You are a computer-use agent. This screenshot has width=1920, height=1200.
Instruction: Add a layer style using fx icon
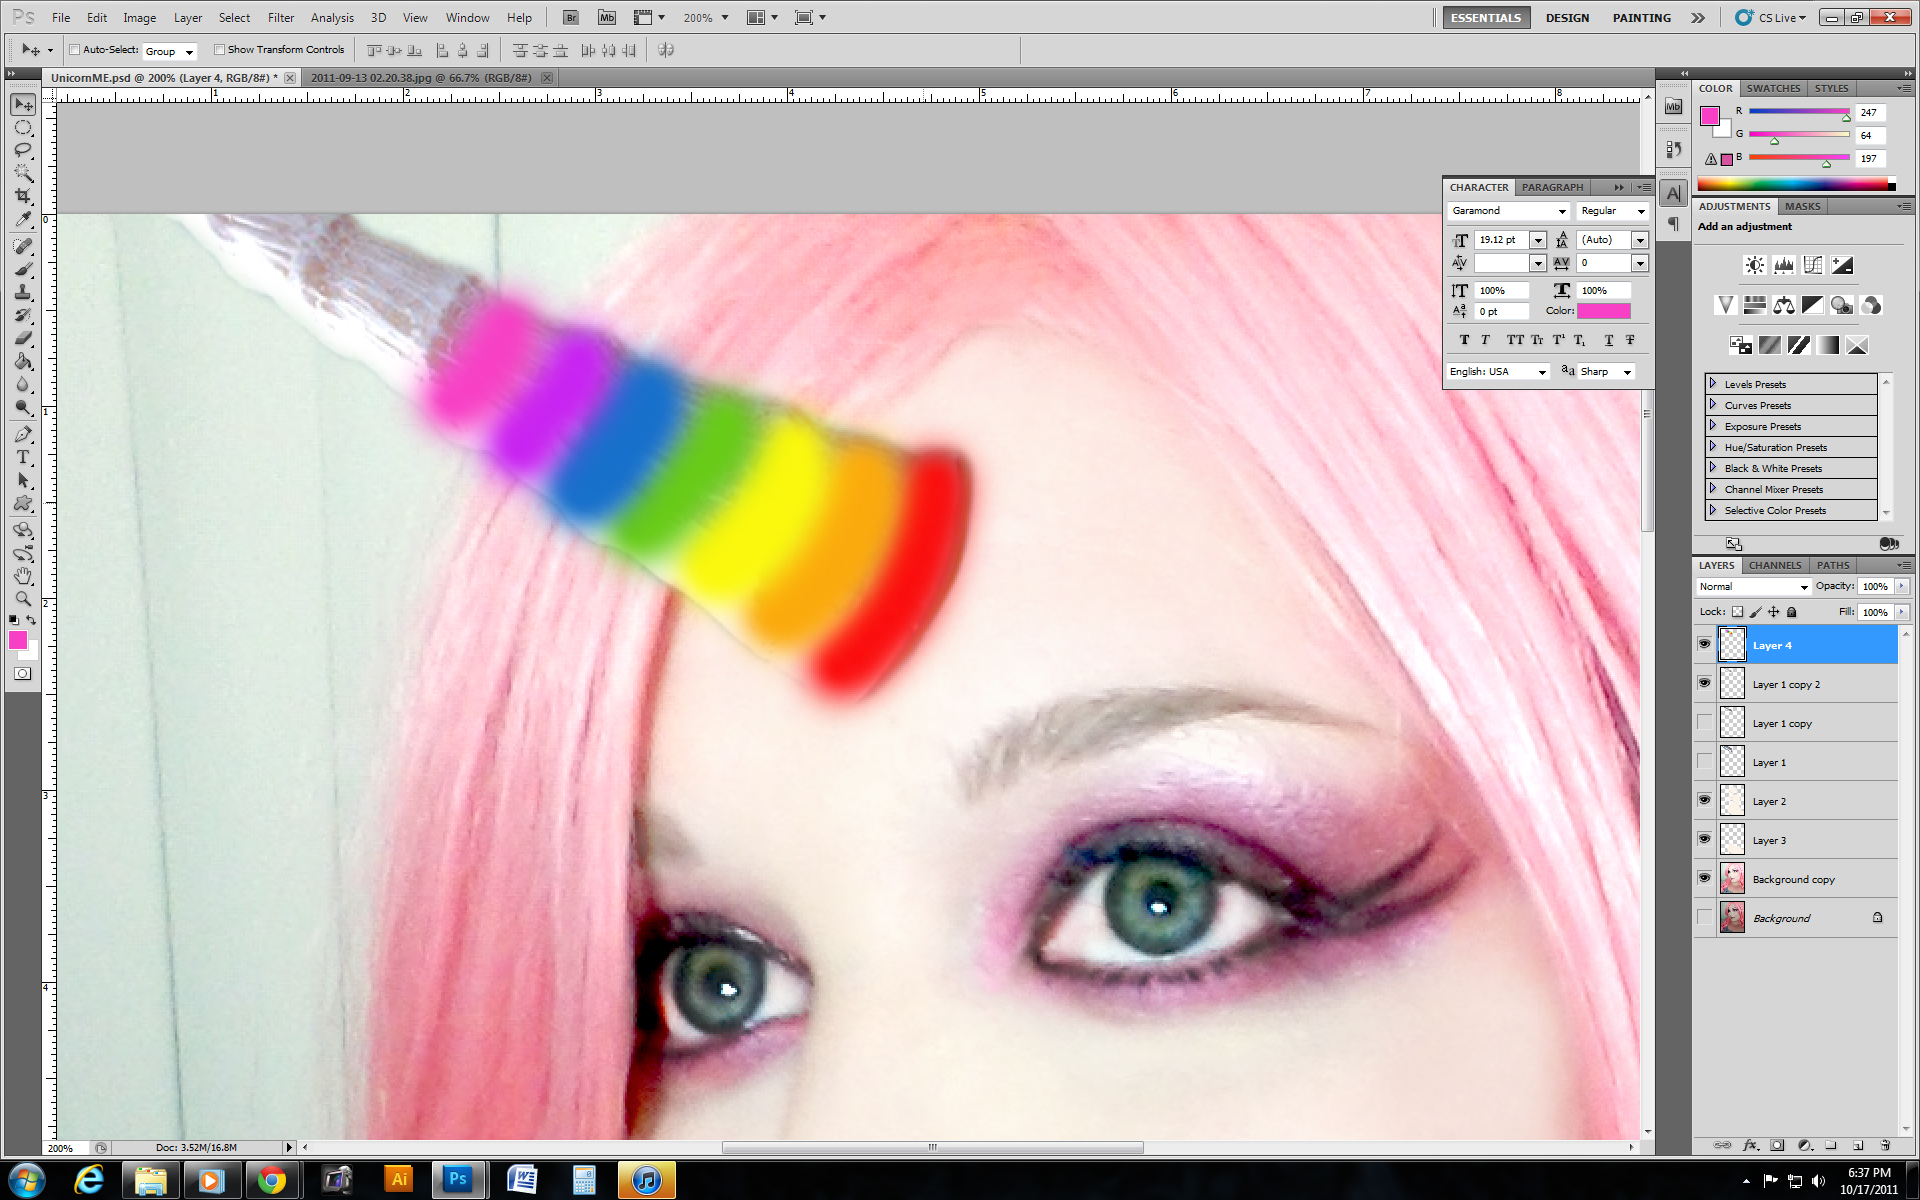tap(1750, 1146)
